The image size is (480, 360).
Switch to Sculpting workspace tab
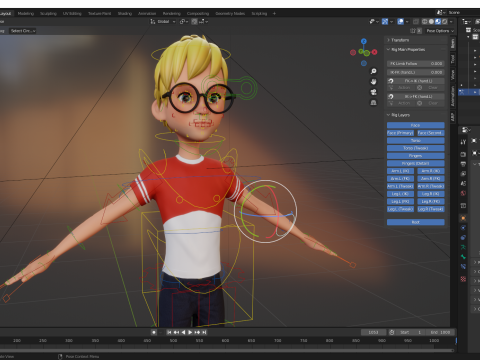[x=48, y=14]
